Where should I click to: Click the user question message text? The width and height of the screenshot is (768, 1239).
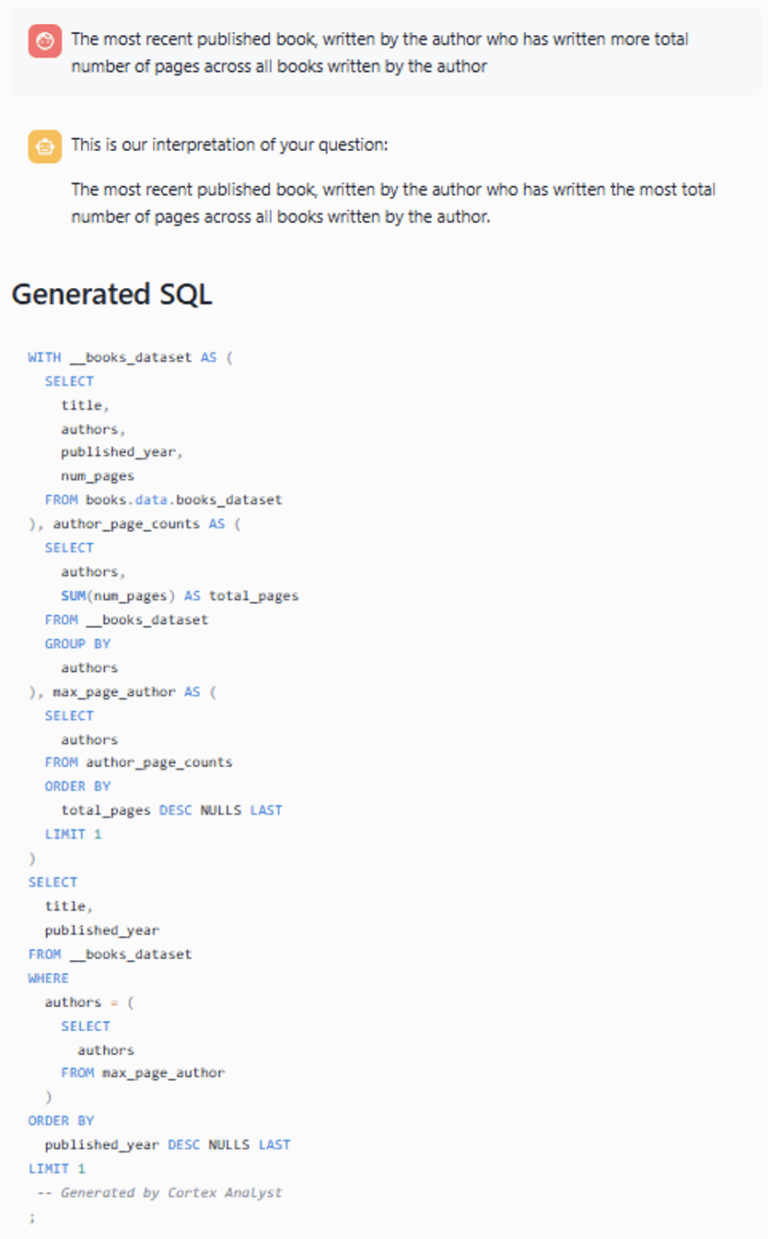point(380,53)
